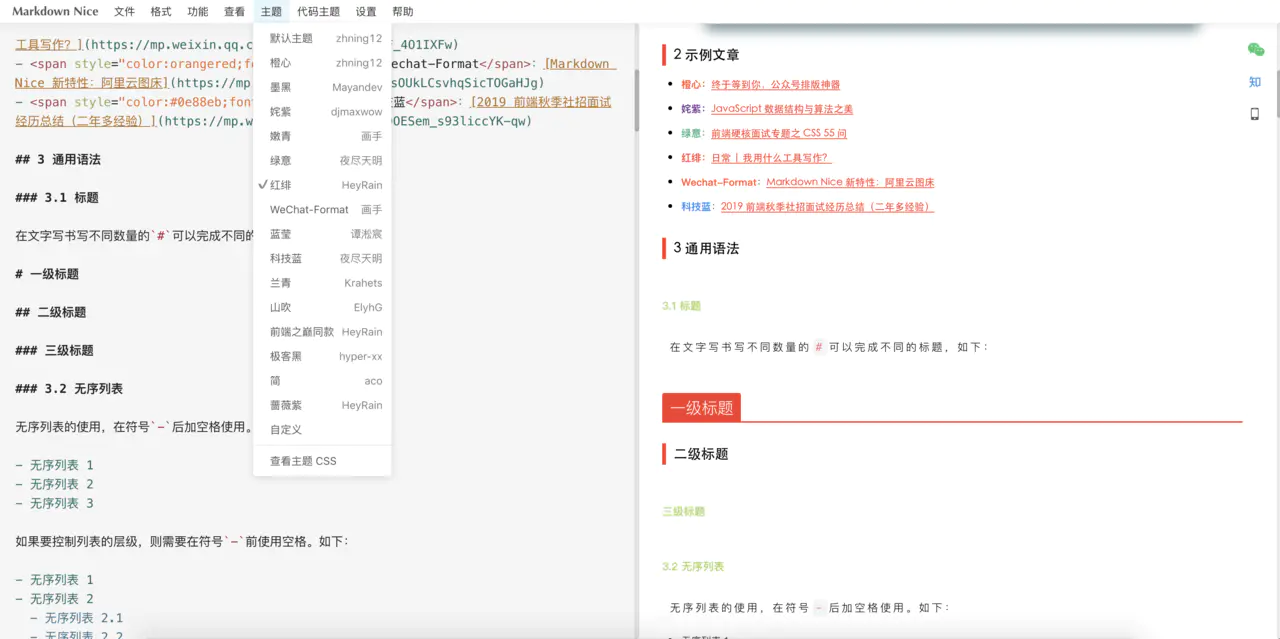
Task: Select the 科技蓝 theme in menu
Action: pyautogui.click(x=322, y=259)
